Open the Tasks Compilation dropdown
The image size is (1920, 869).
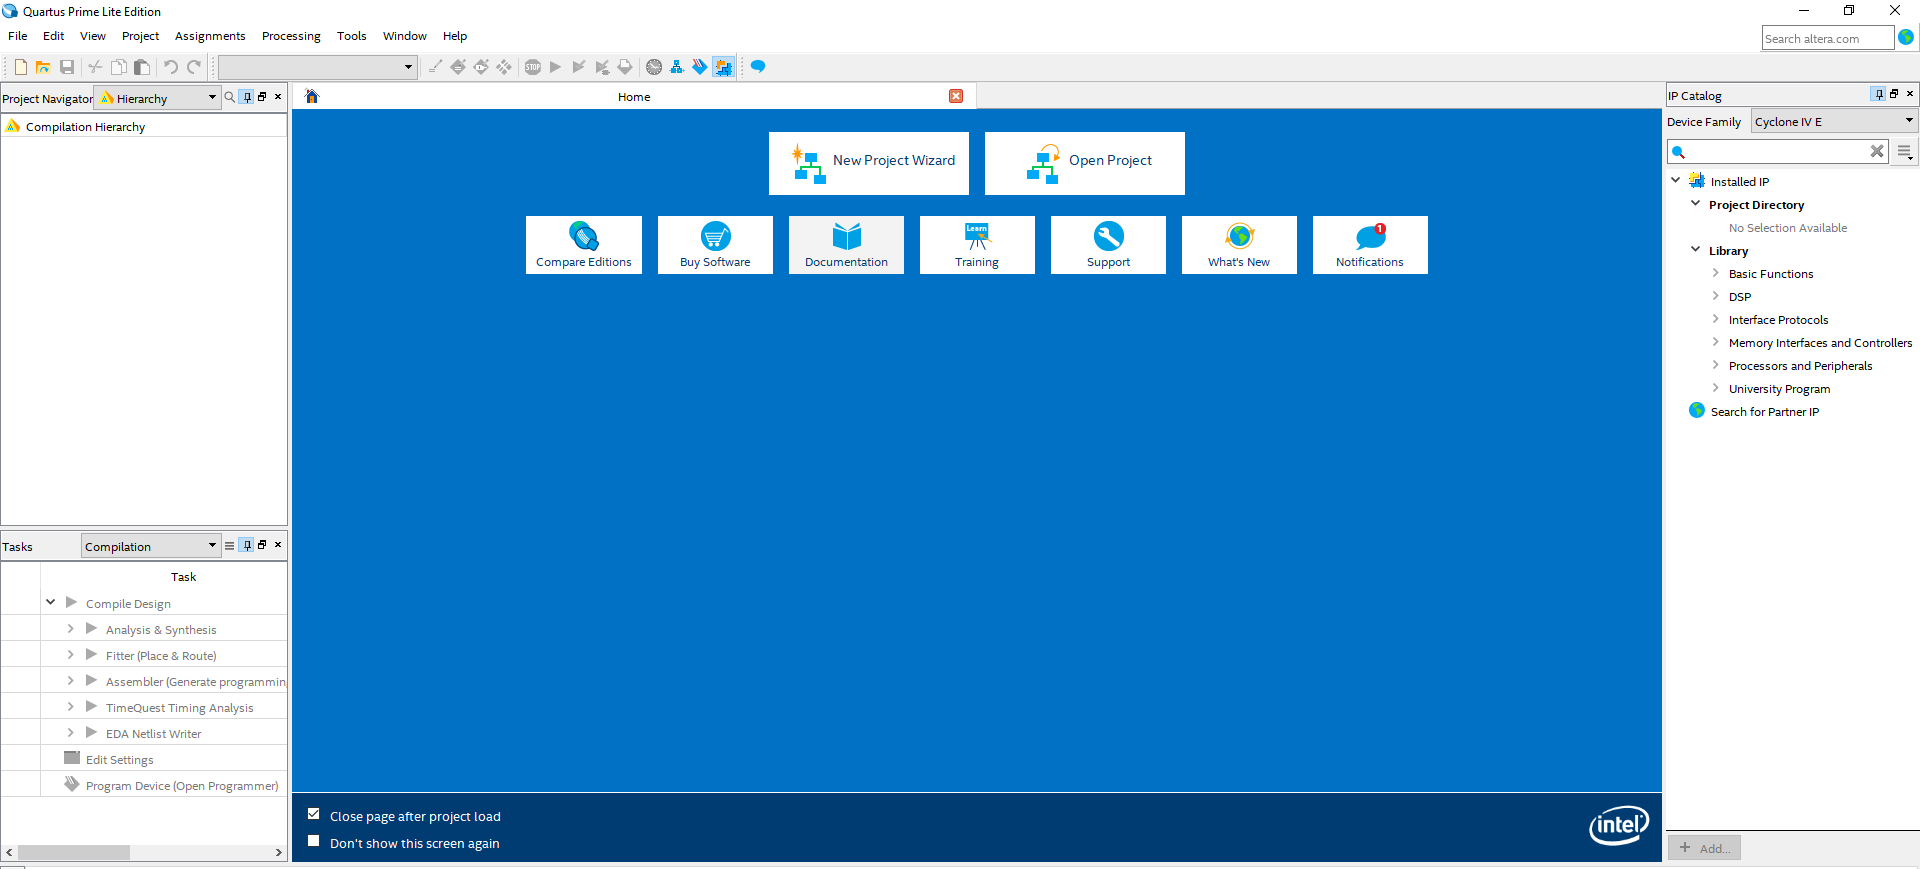[x=150, y=546]
